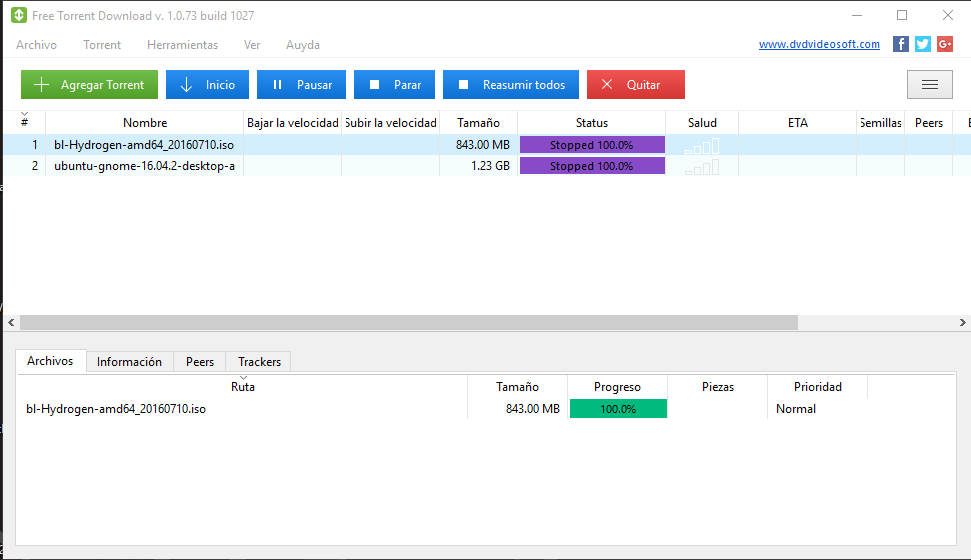Viewport: 971px width, 560px height.
Task: Open the hamburger options menu button
Action: pos(930,84)
